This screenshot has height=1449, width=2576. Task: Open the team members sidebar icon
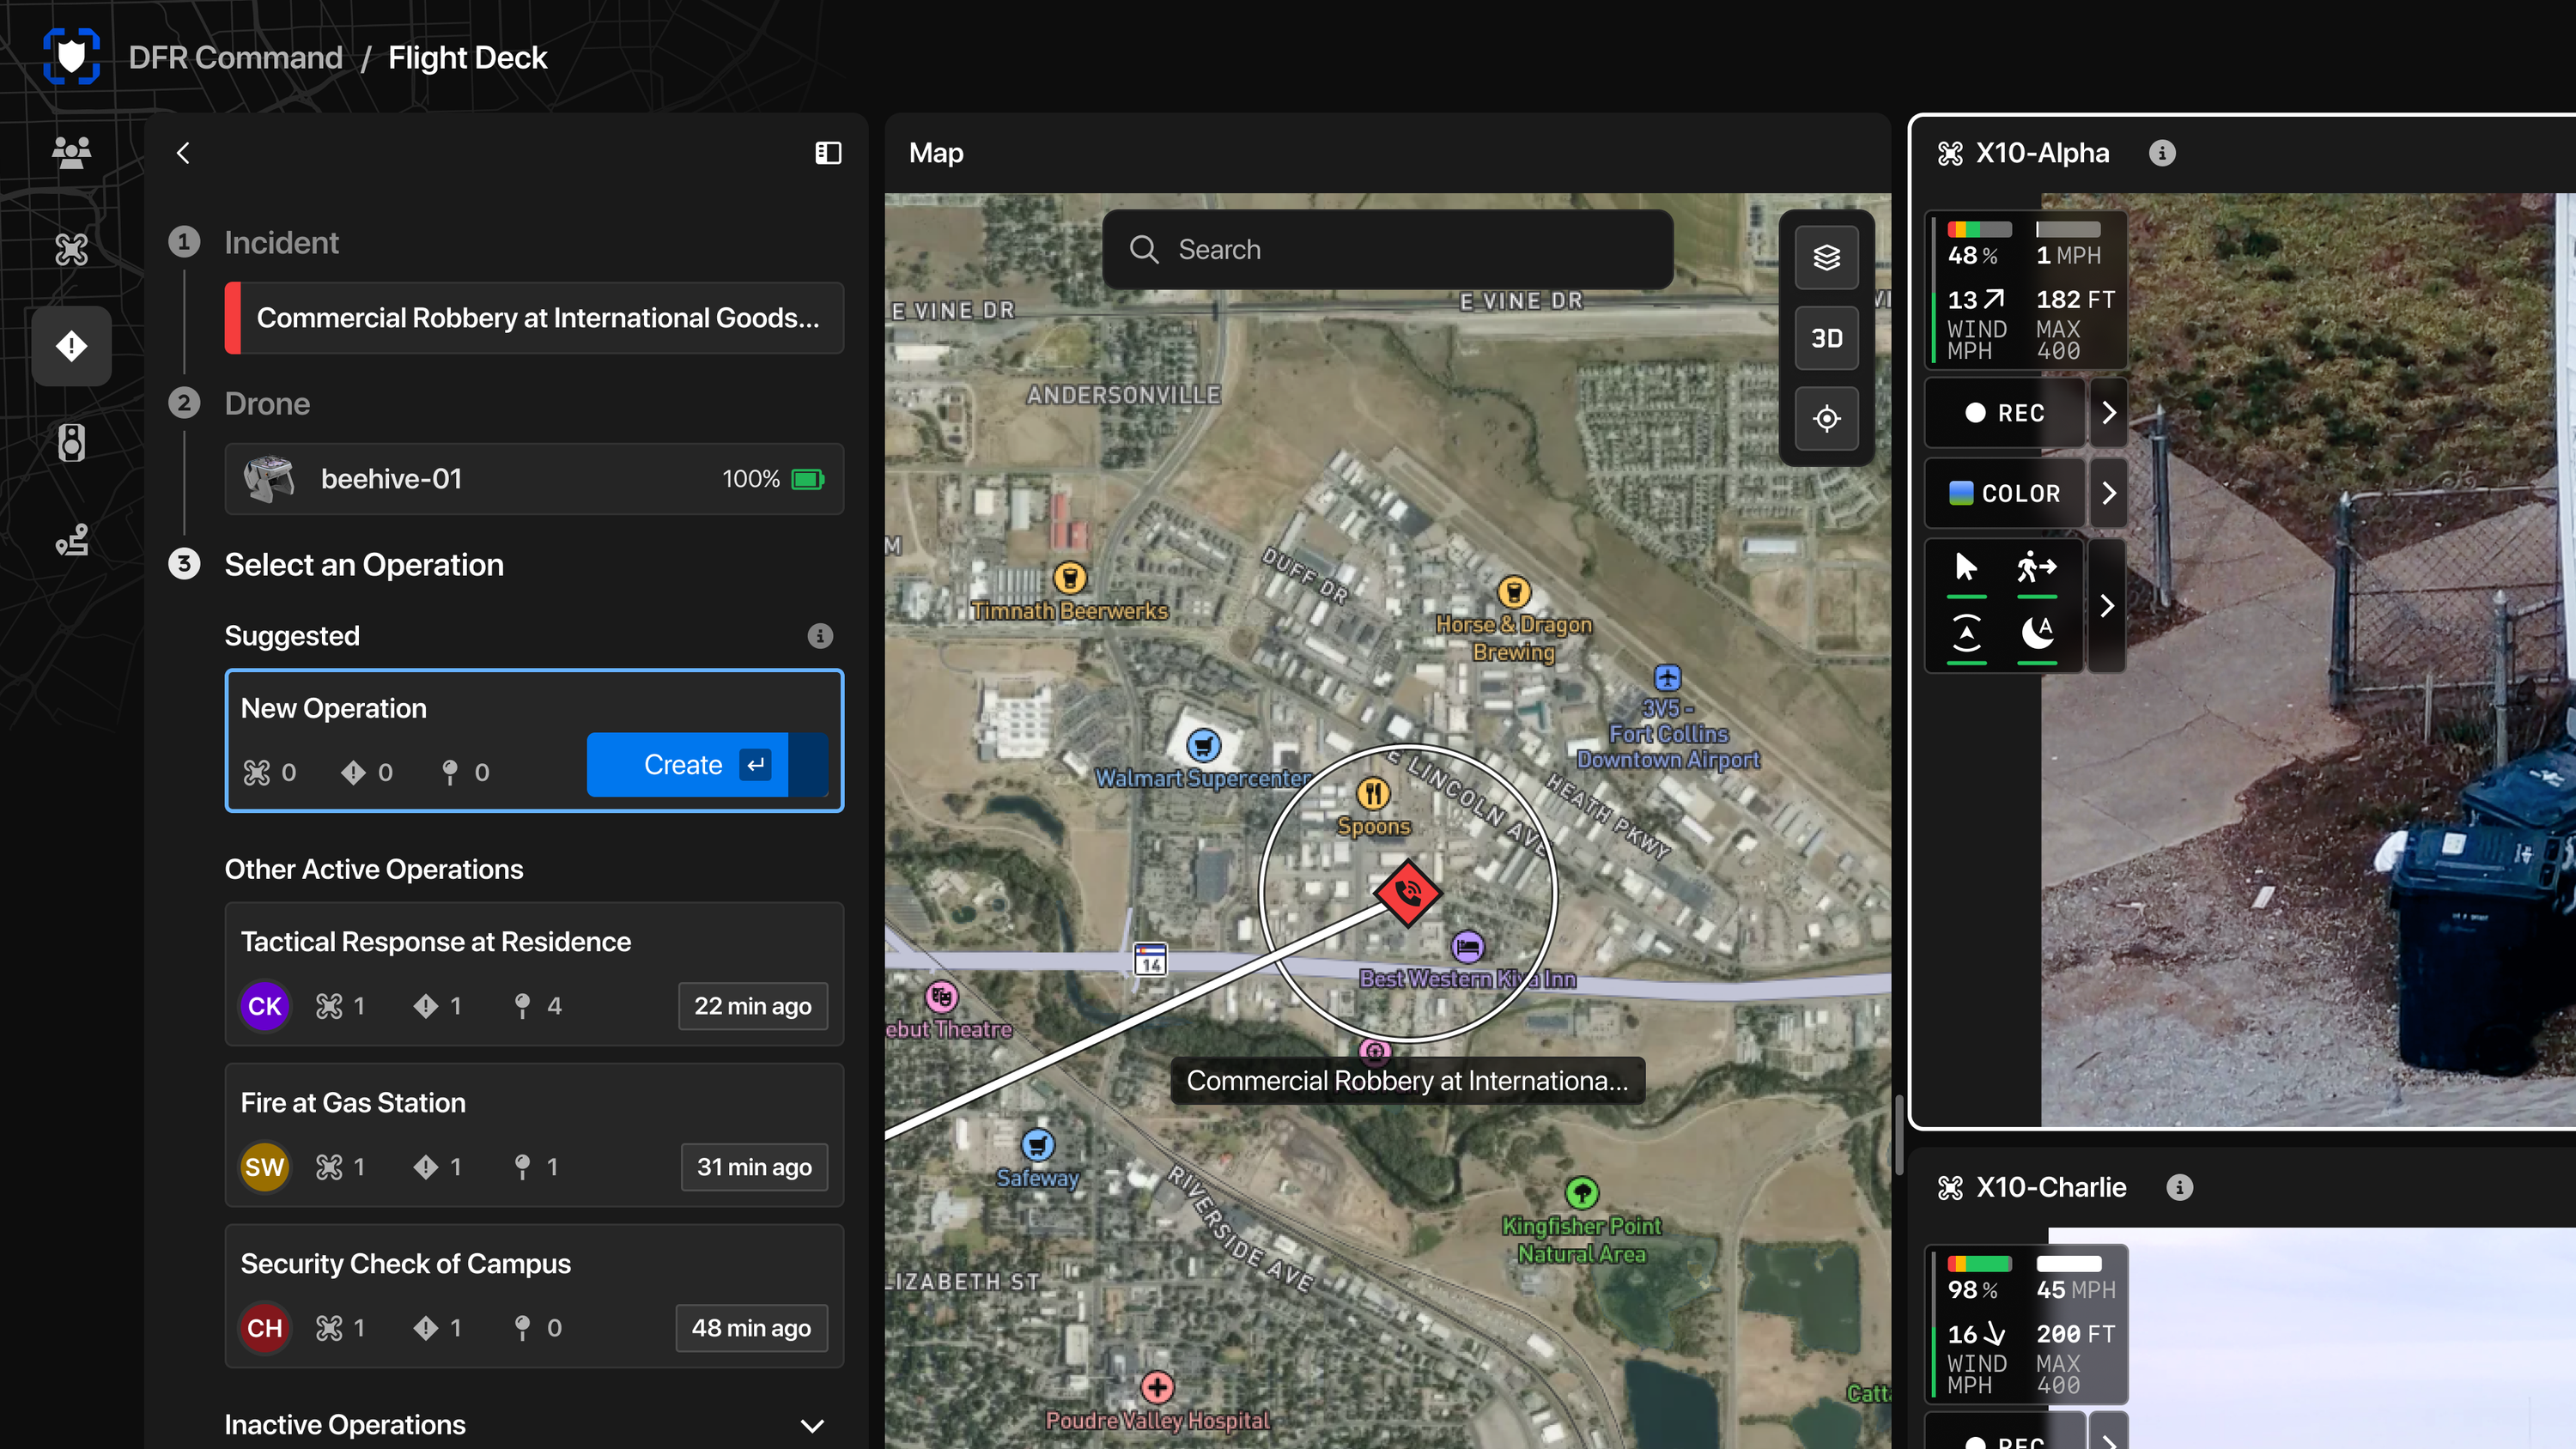[x=71, y=152]
